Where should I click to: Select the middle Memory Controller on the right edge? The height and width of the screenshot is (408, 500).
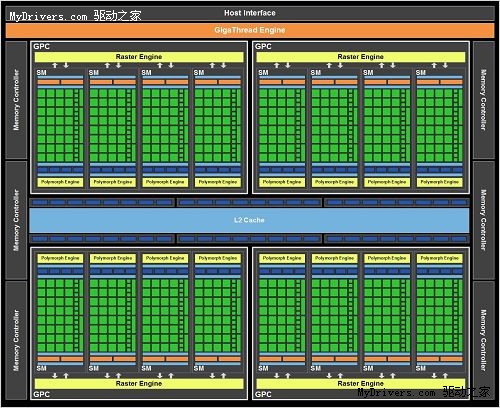(x=484, y=220)
